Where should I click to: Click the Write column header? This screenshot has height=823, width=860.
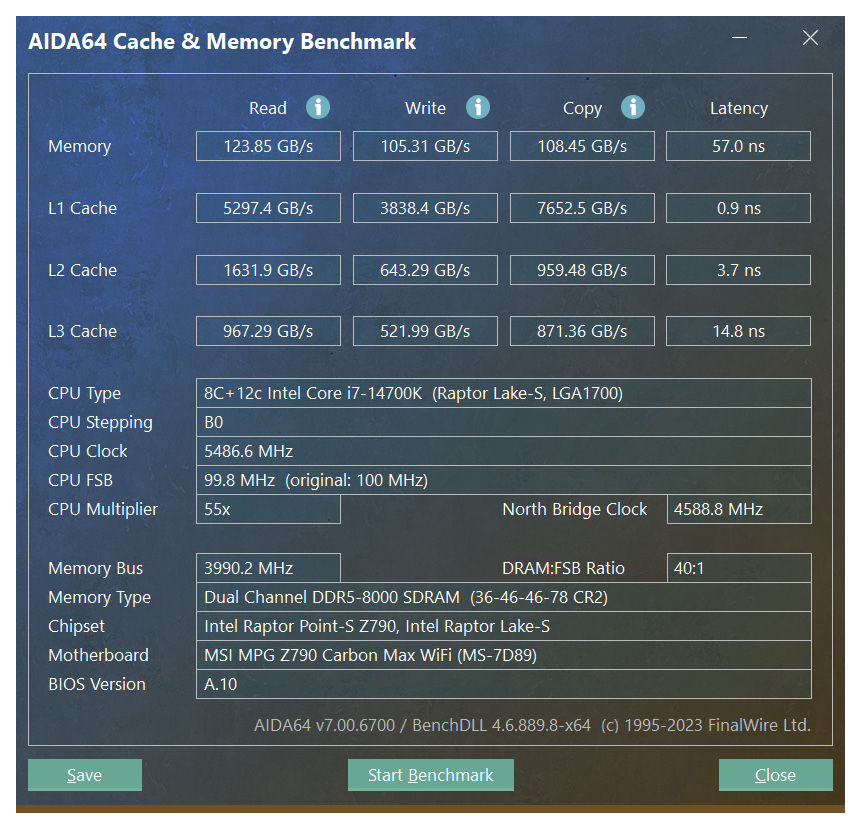pos(425,108)
